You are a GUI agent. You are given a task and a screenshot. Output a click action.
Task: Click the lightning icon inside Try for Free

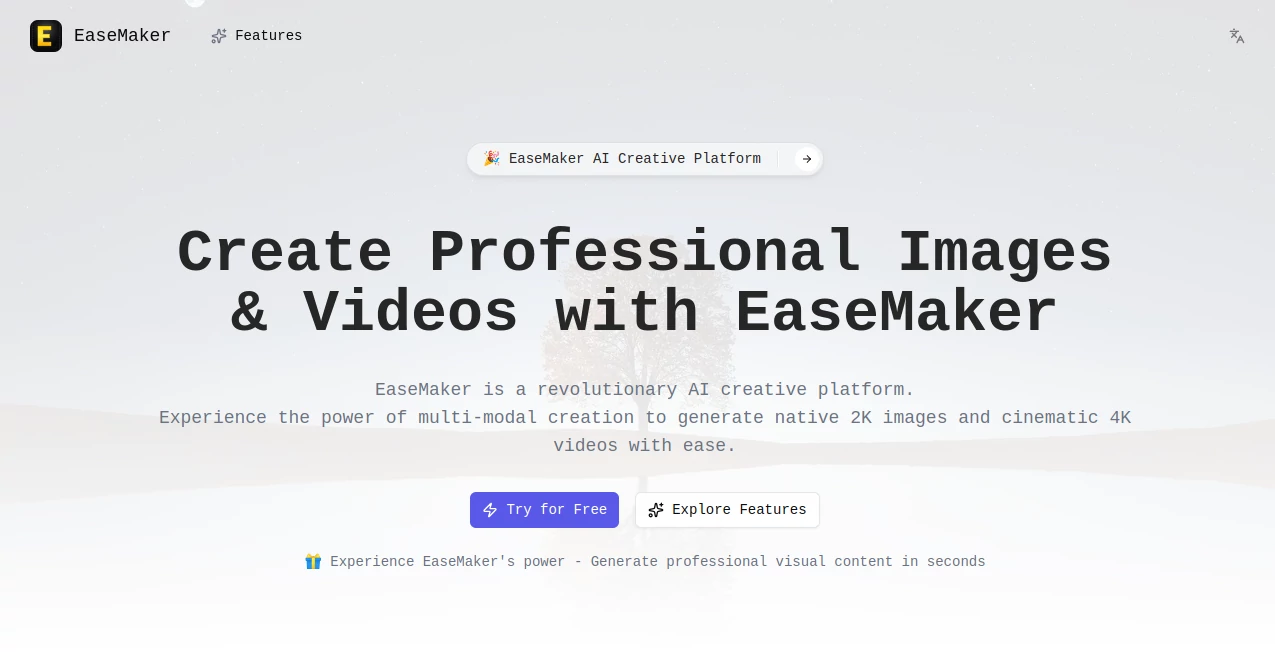(x=490, y=510)
